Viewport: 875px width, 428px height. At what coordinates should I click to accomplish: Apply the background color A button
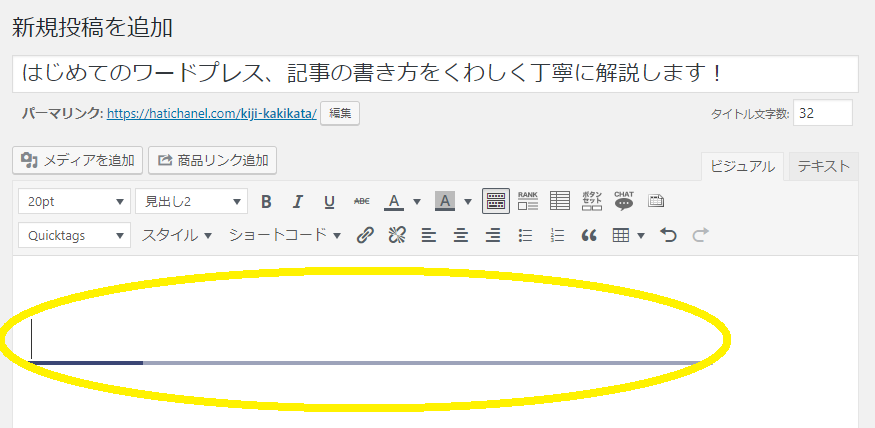tap(445, 201)
